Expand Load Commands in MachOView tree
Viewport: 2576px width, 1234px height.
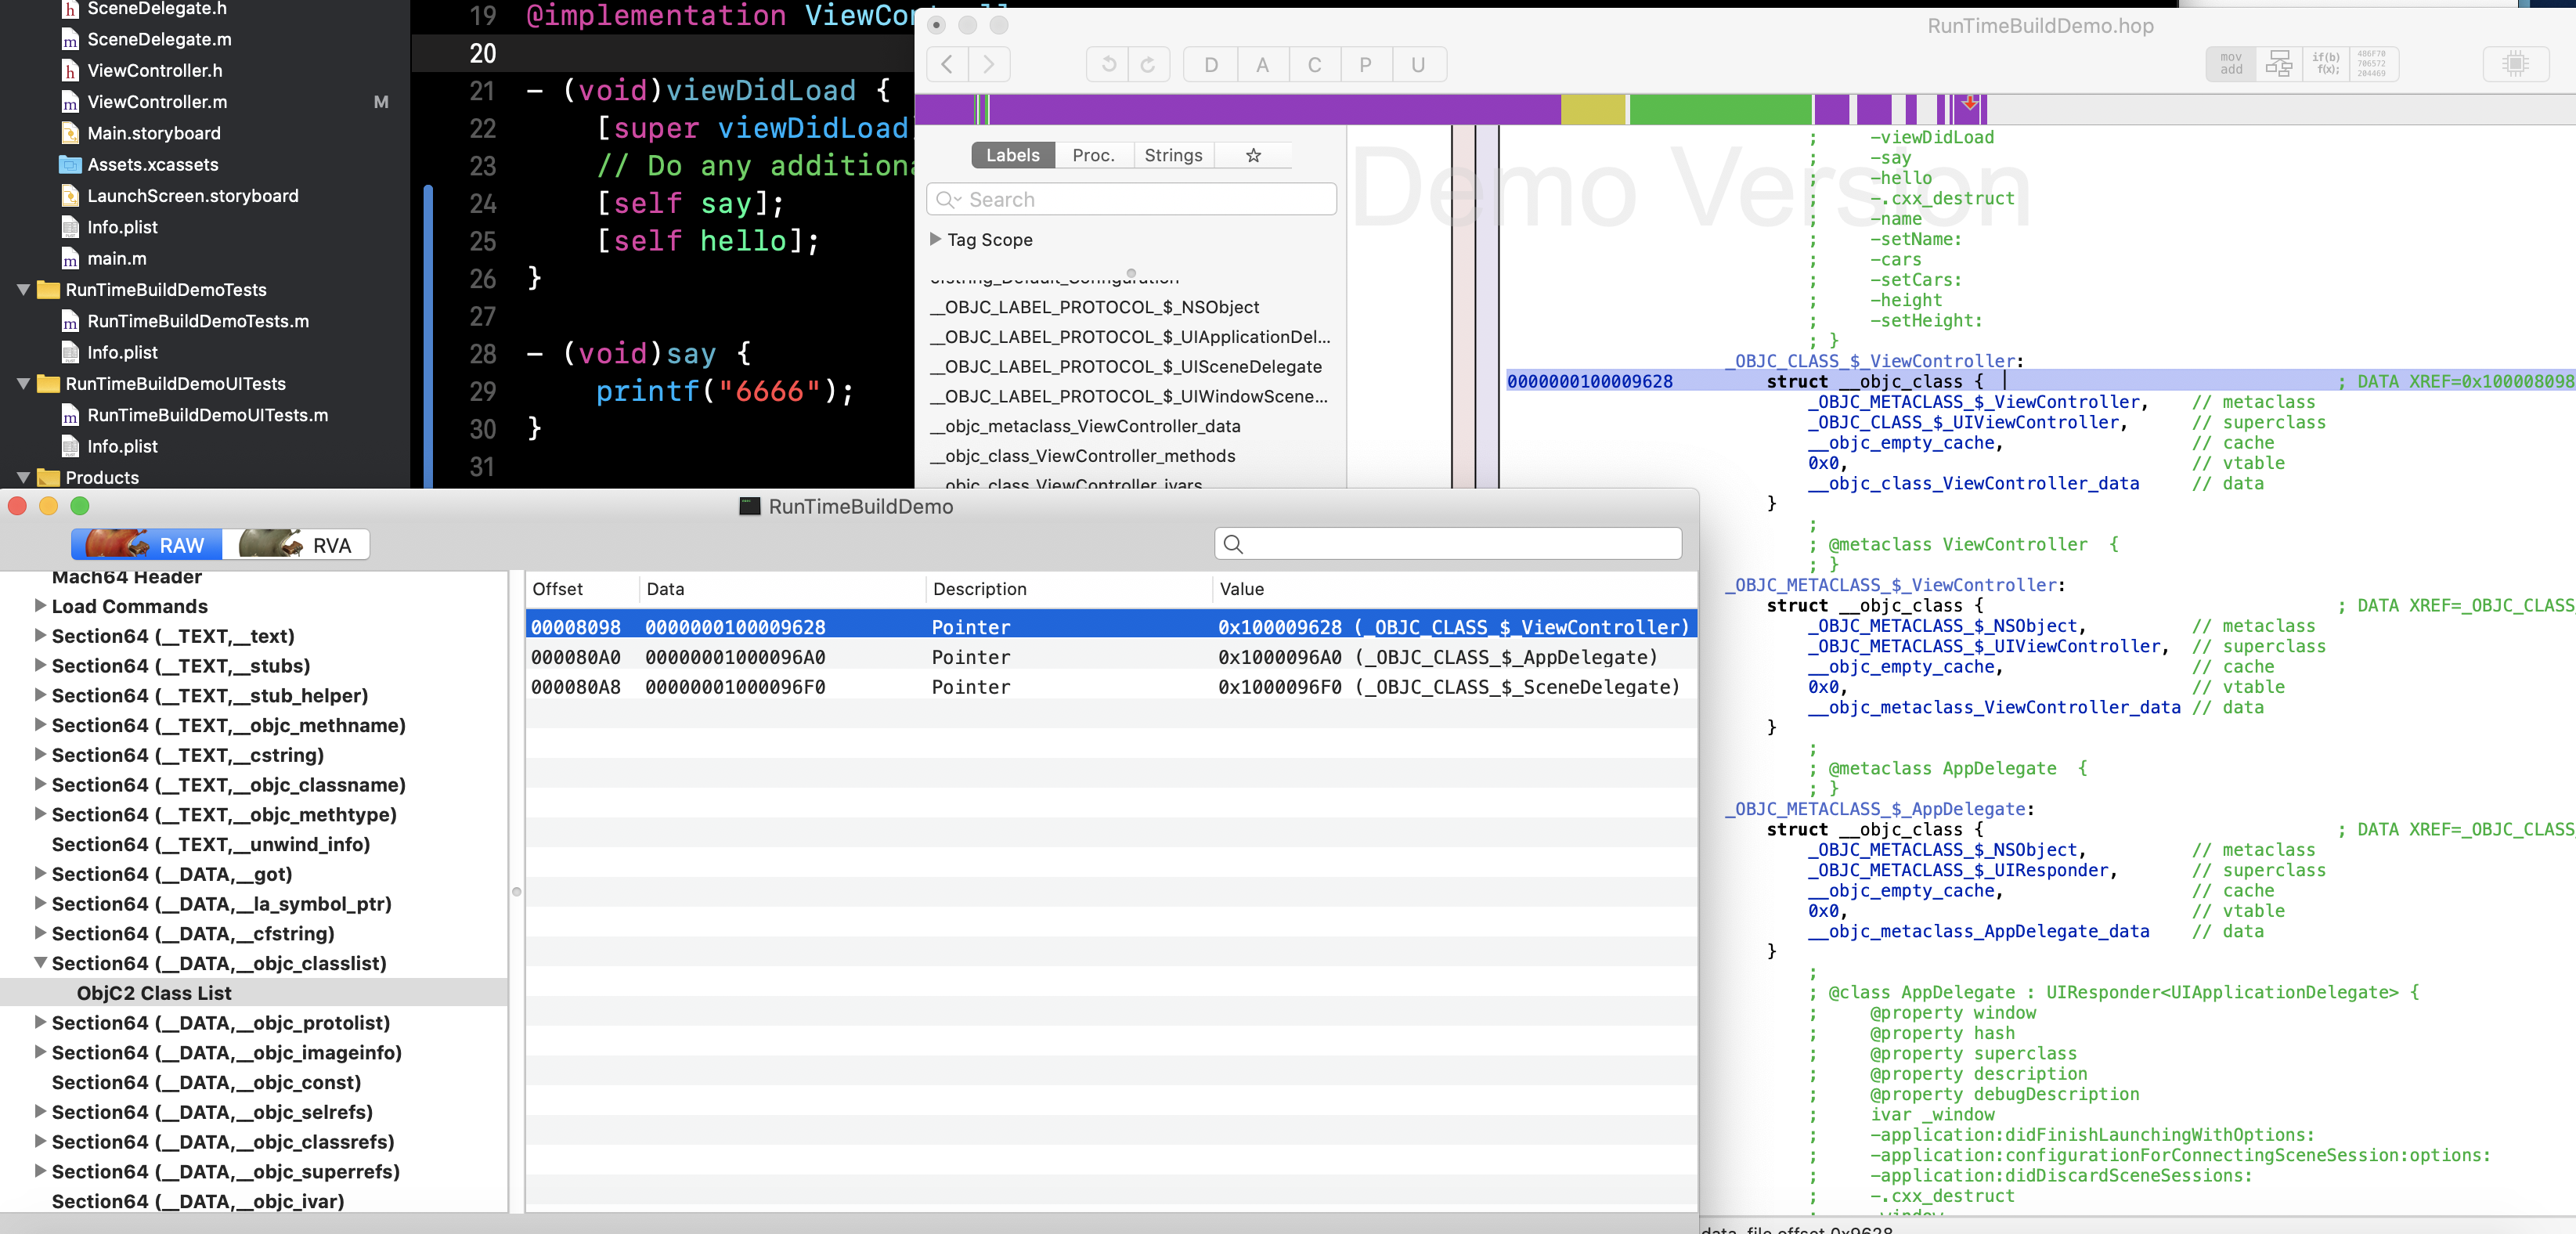coord(40,605)
